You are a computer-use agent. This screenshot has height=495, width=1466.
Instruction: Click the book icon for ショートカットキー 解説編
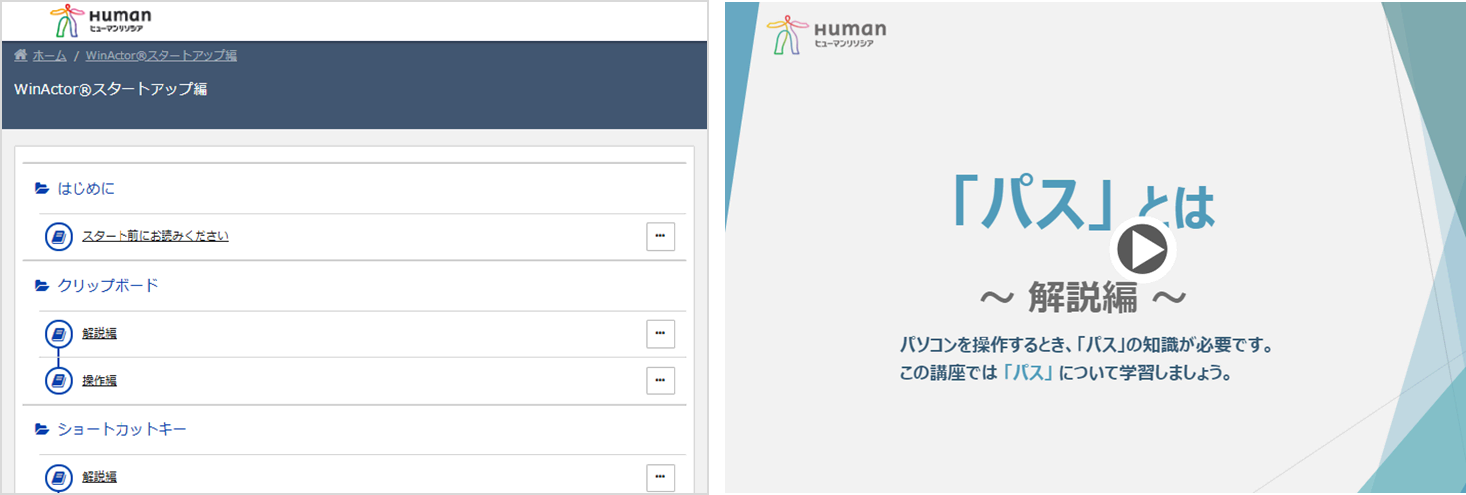59,477
